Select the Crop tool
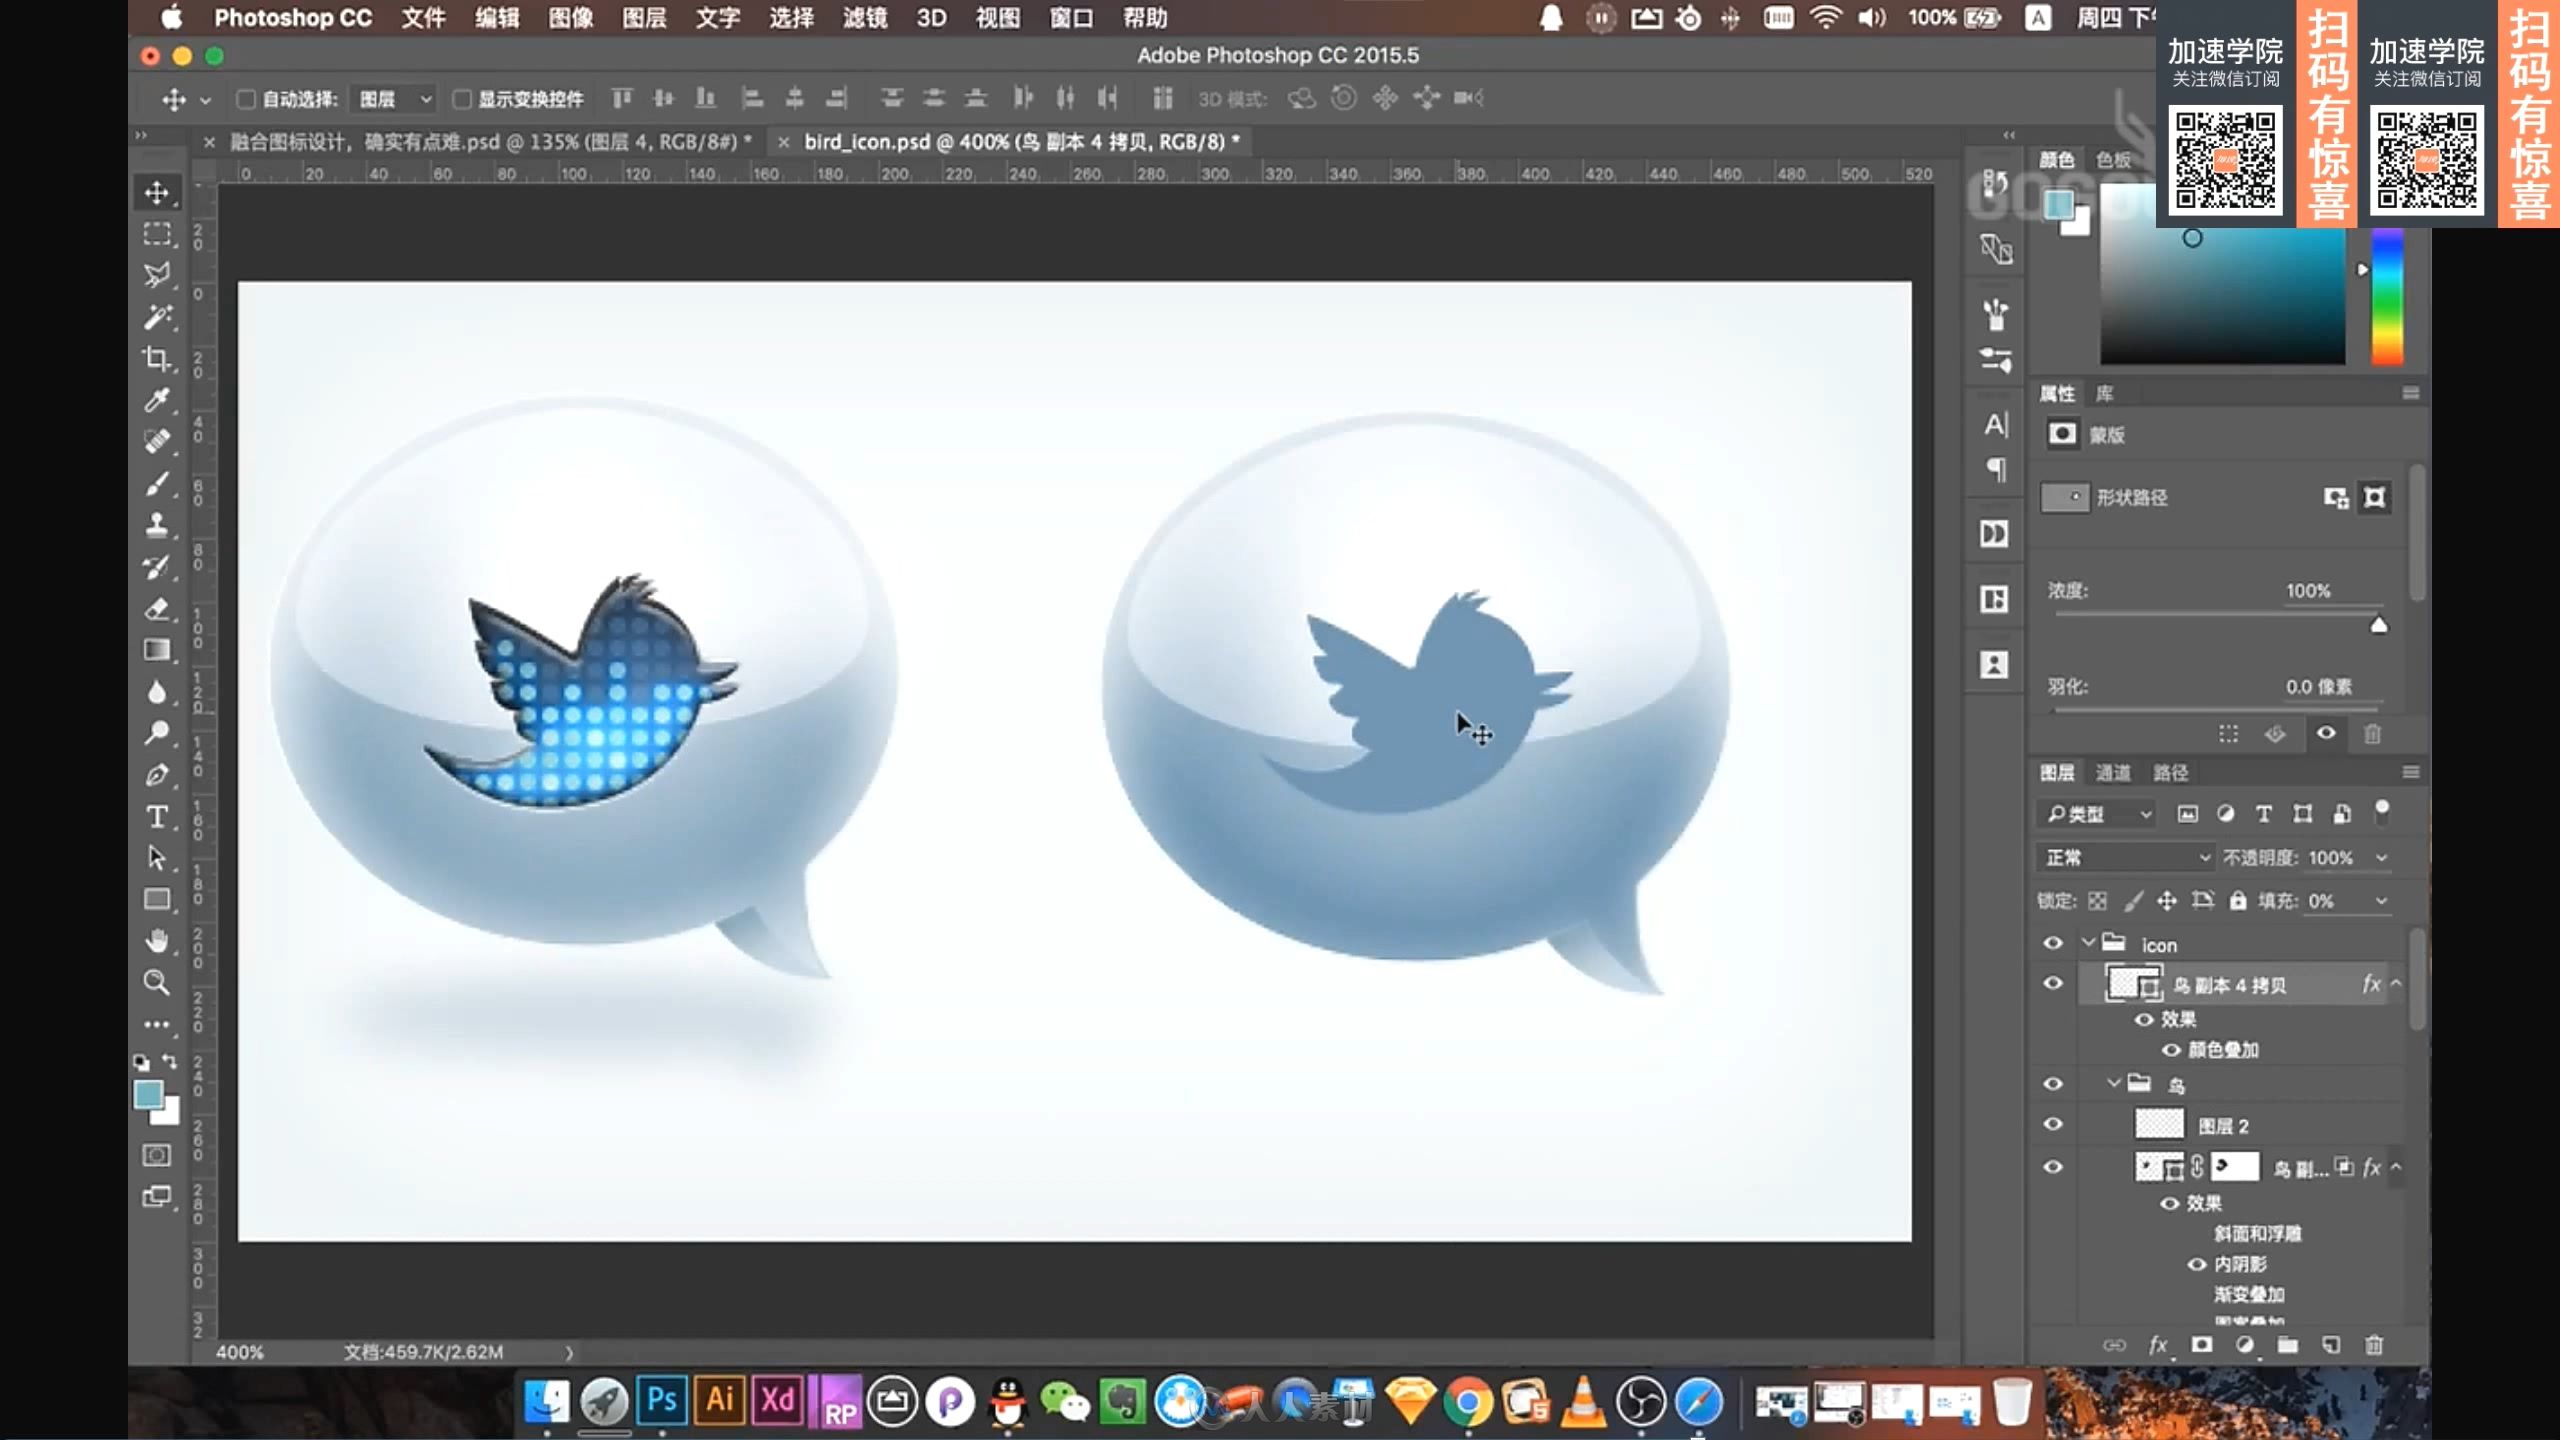Screen dimensions: 2560x1440 157,358
